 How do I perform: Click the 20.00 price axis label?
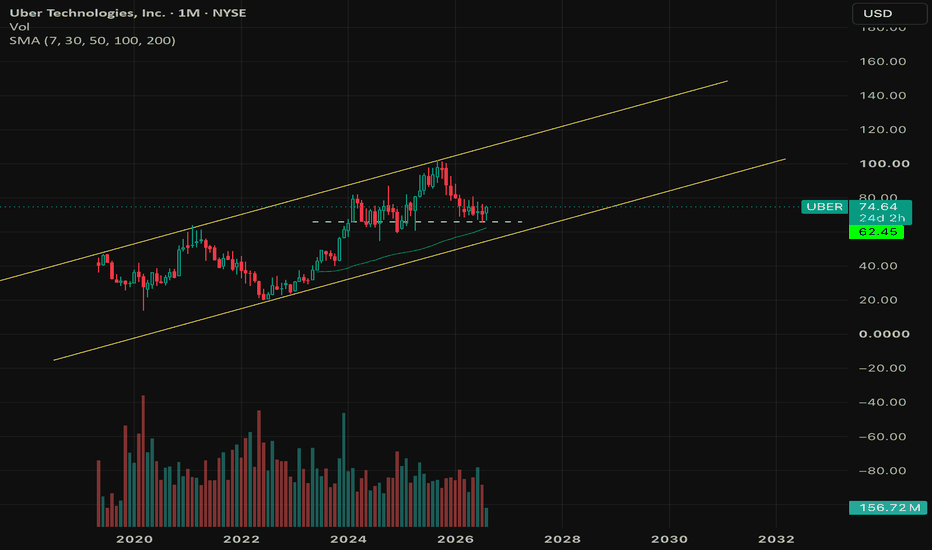click(x=878, y=300)
